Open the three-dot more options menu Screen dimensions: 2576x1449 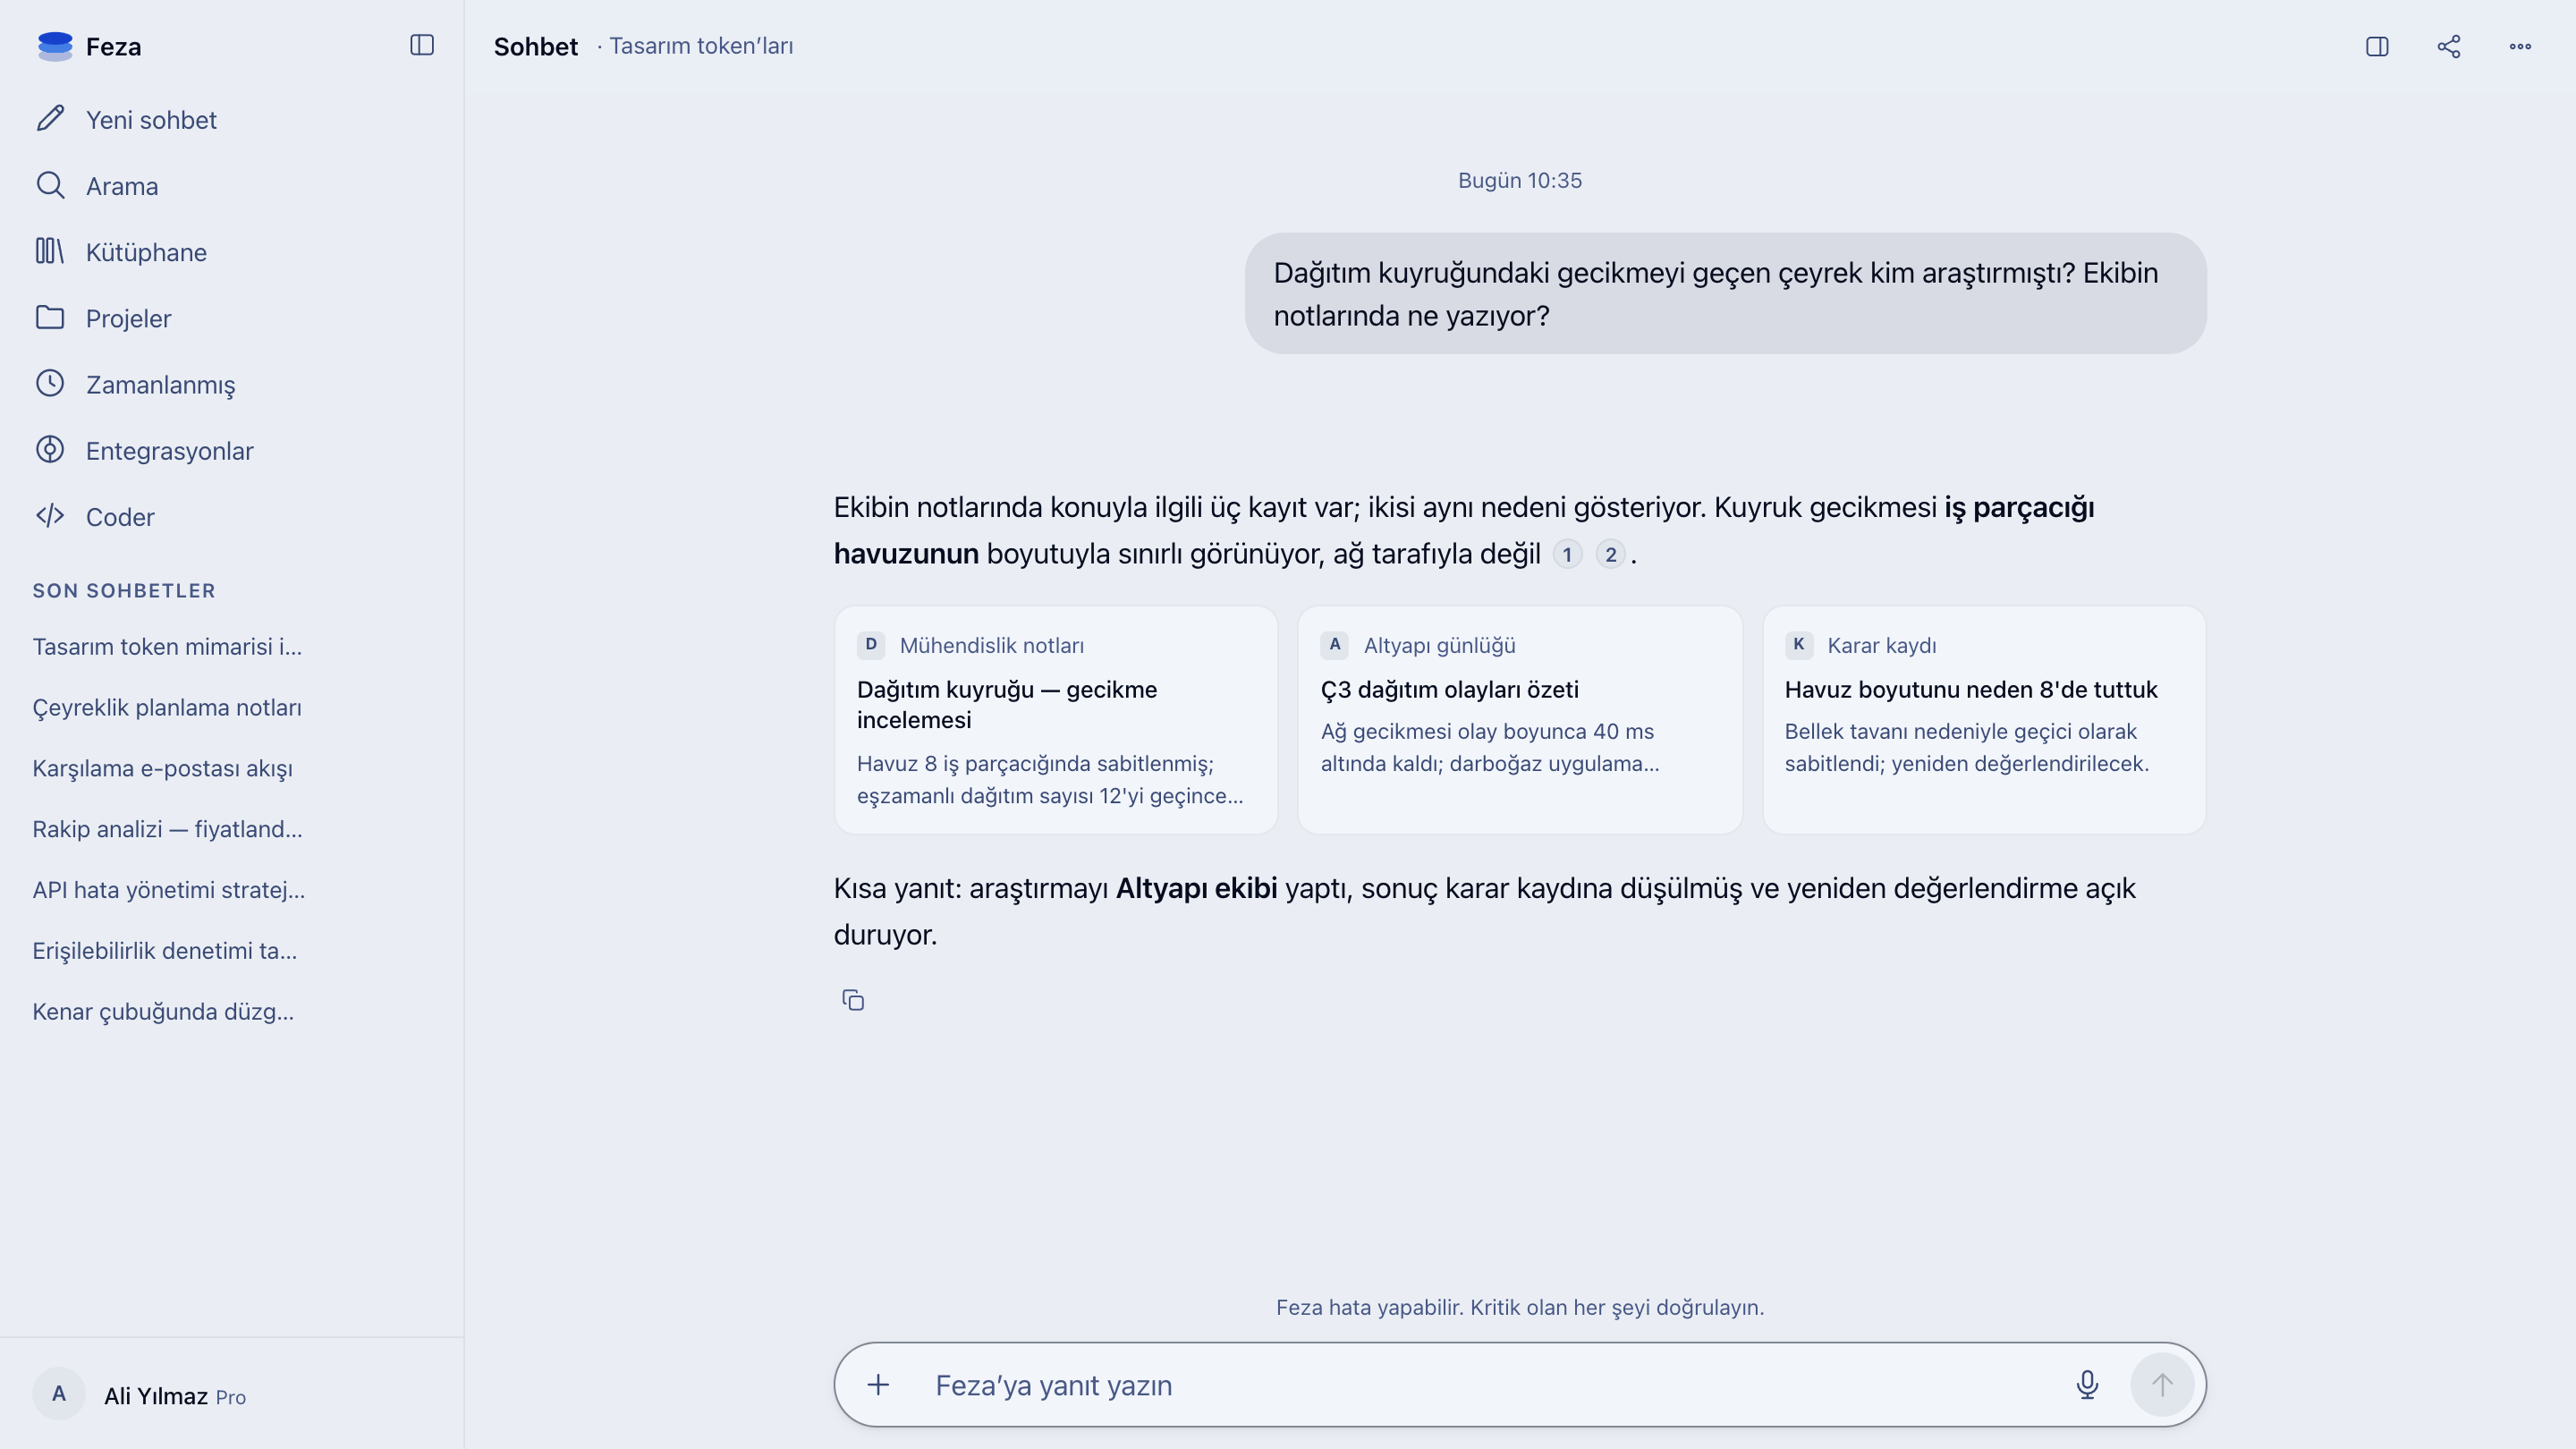[2520, 46]
